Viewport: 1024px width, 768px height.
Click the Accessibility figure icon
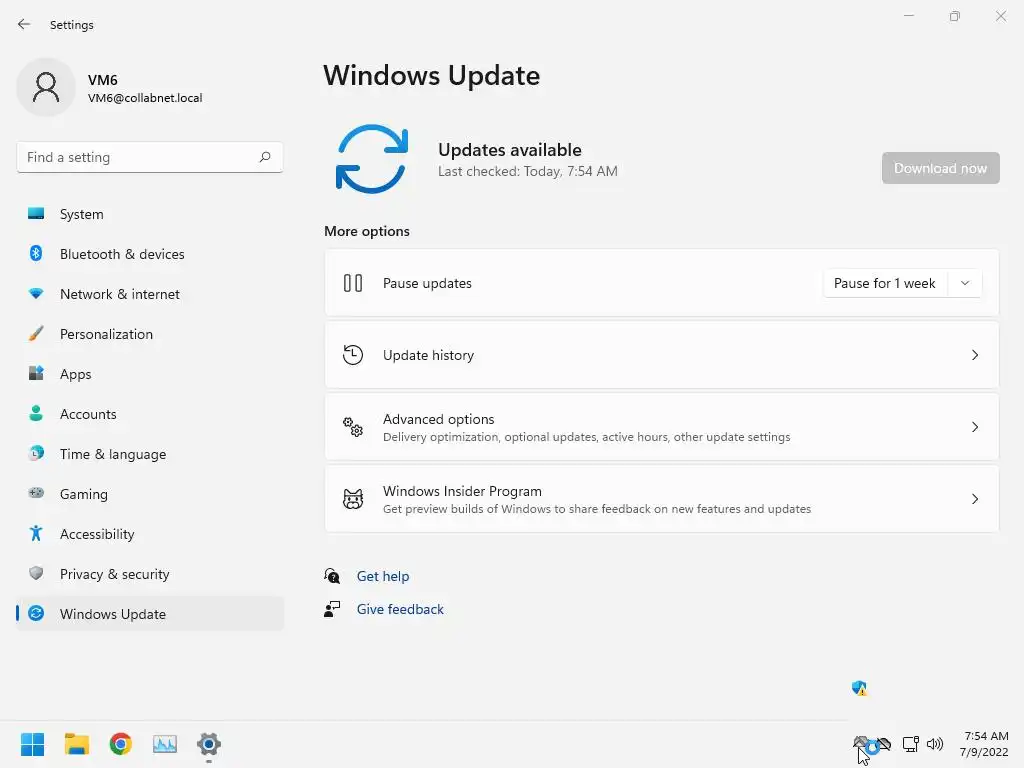coord(36,533)
